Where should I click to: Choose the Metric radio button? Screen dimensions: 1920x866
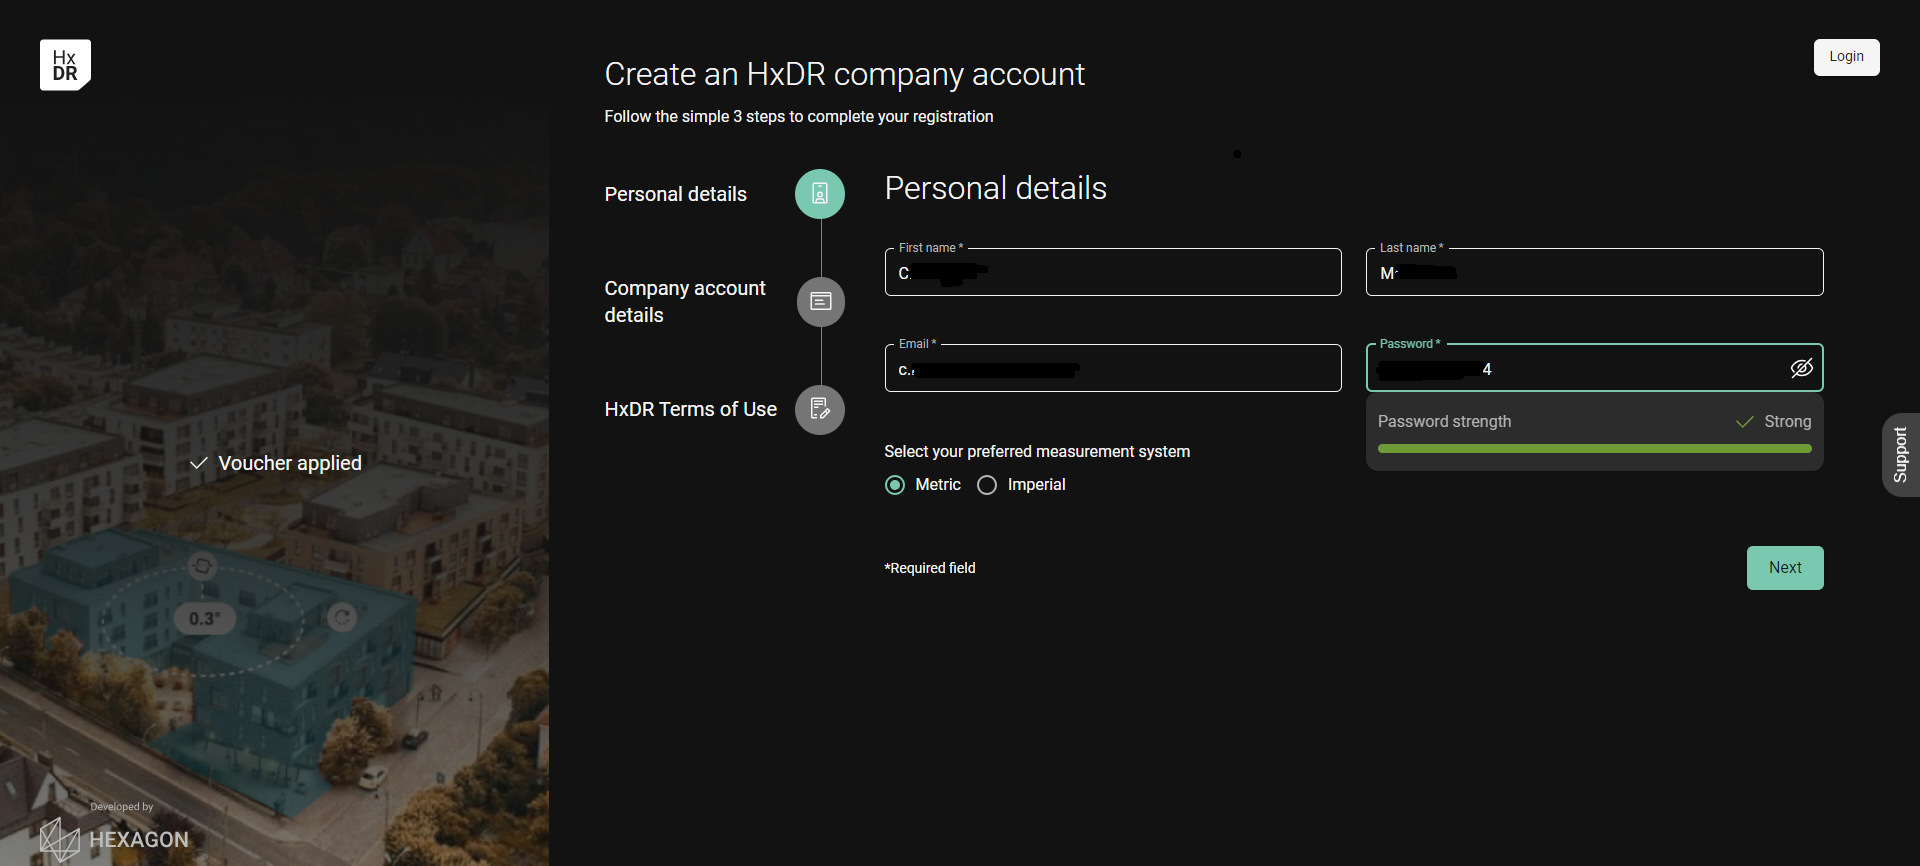[x=895, y=485]
